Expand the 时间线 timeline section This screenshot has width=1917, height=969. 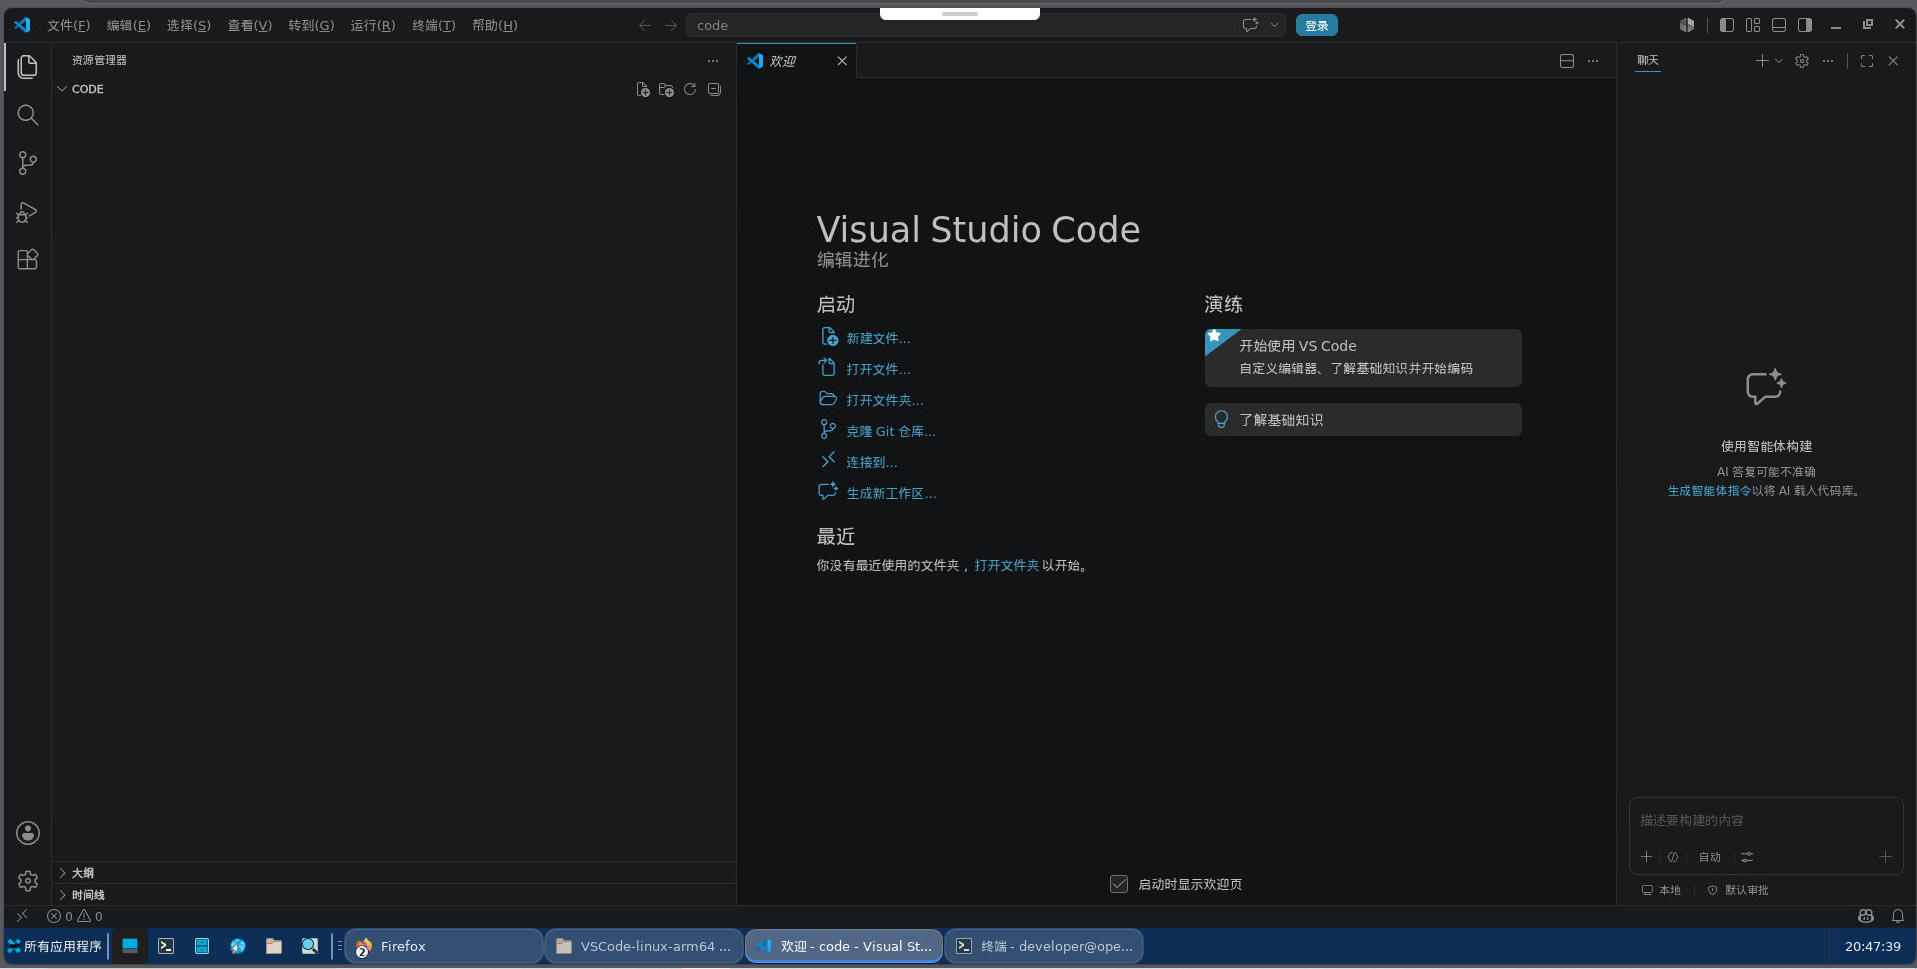(x=395, y=895)
